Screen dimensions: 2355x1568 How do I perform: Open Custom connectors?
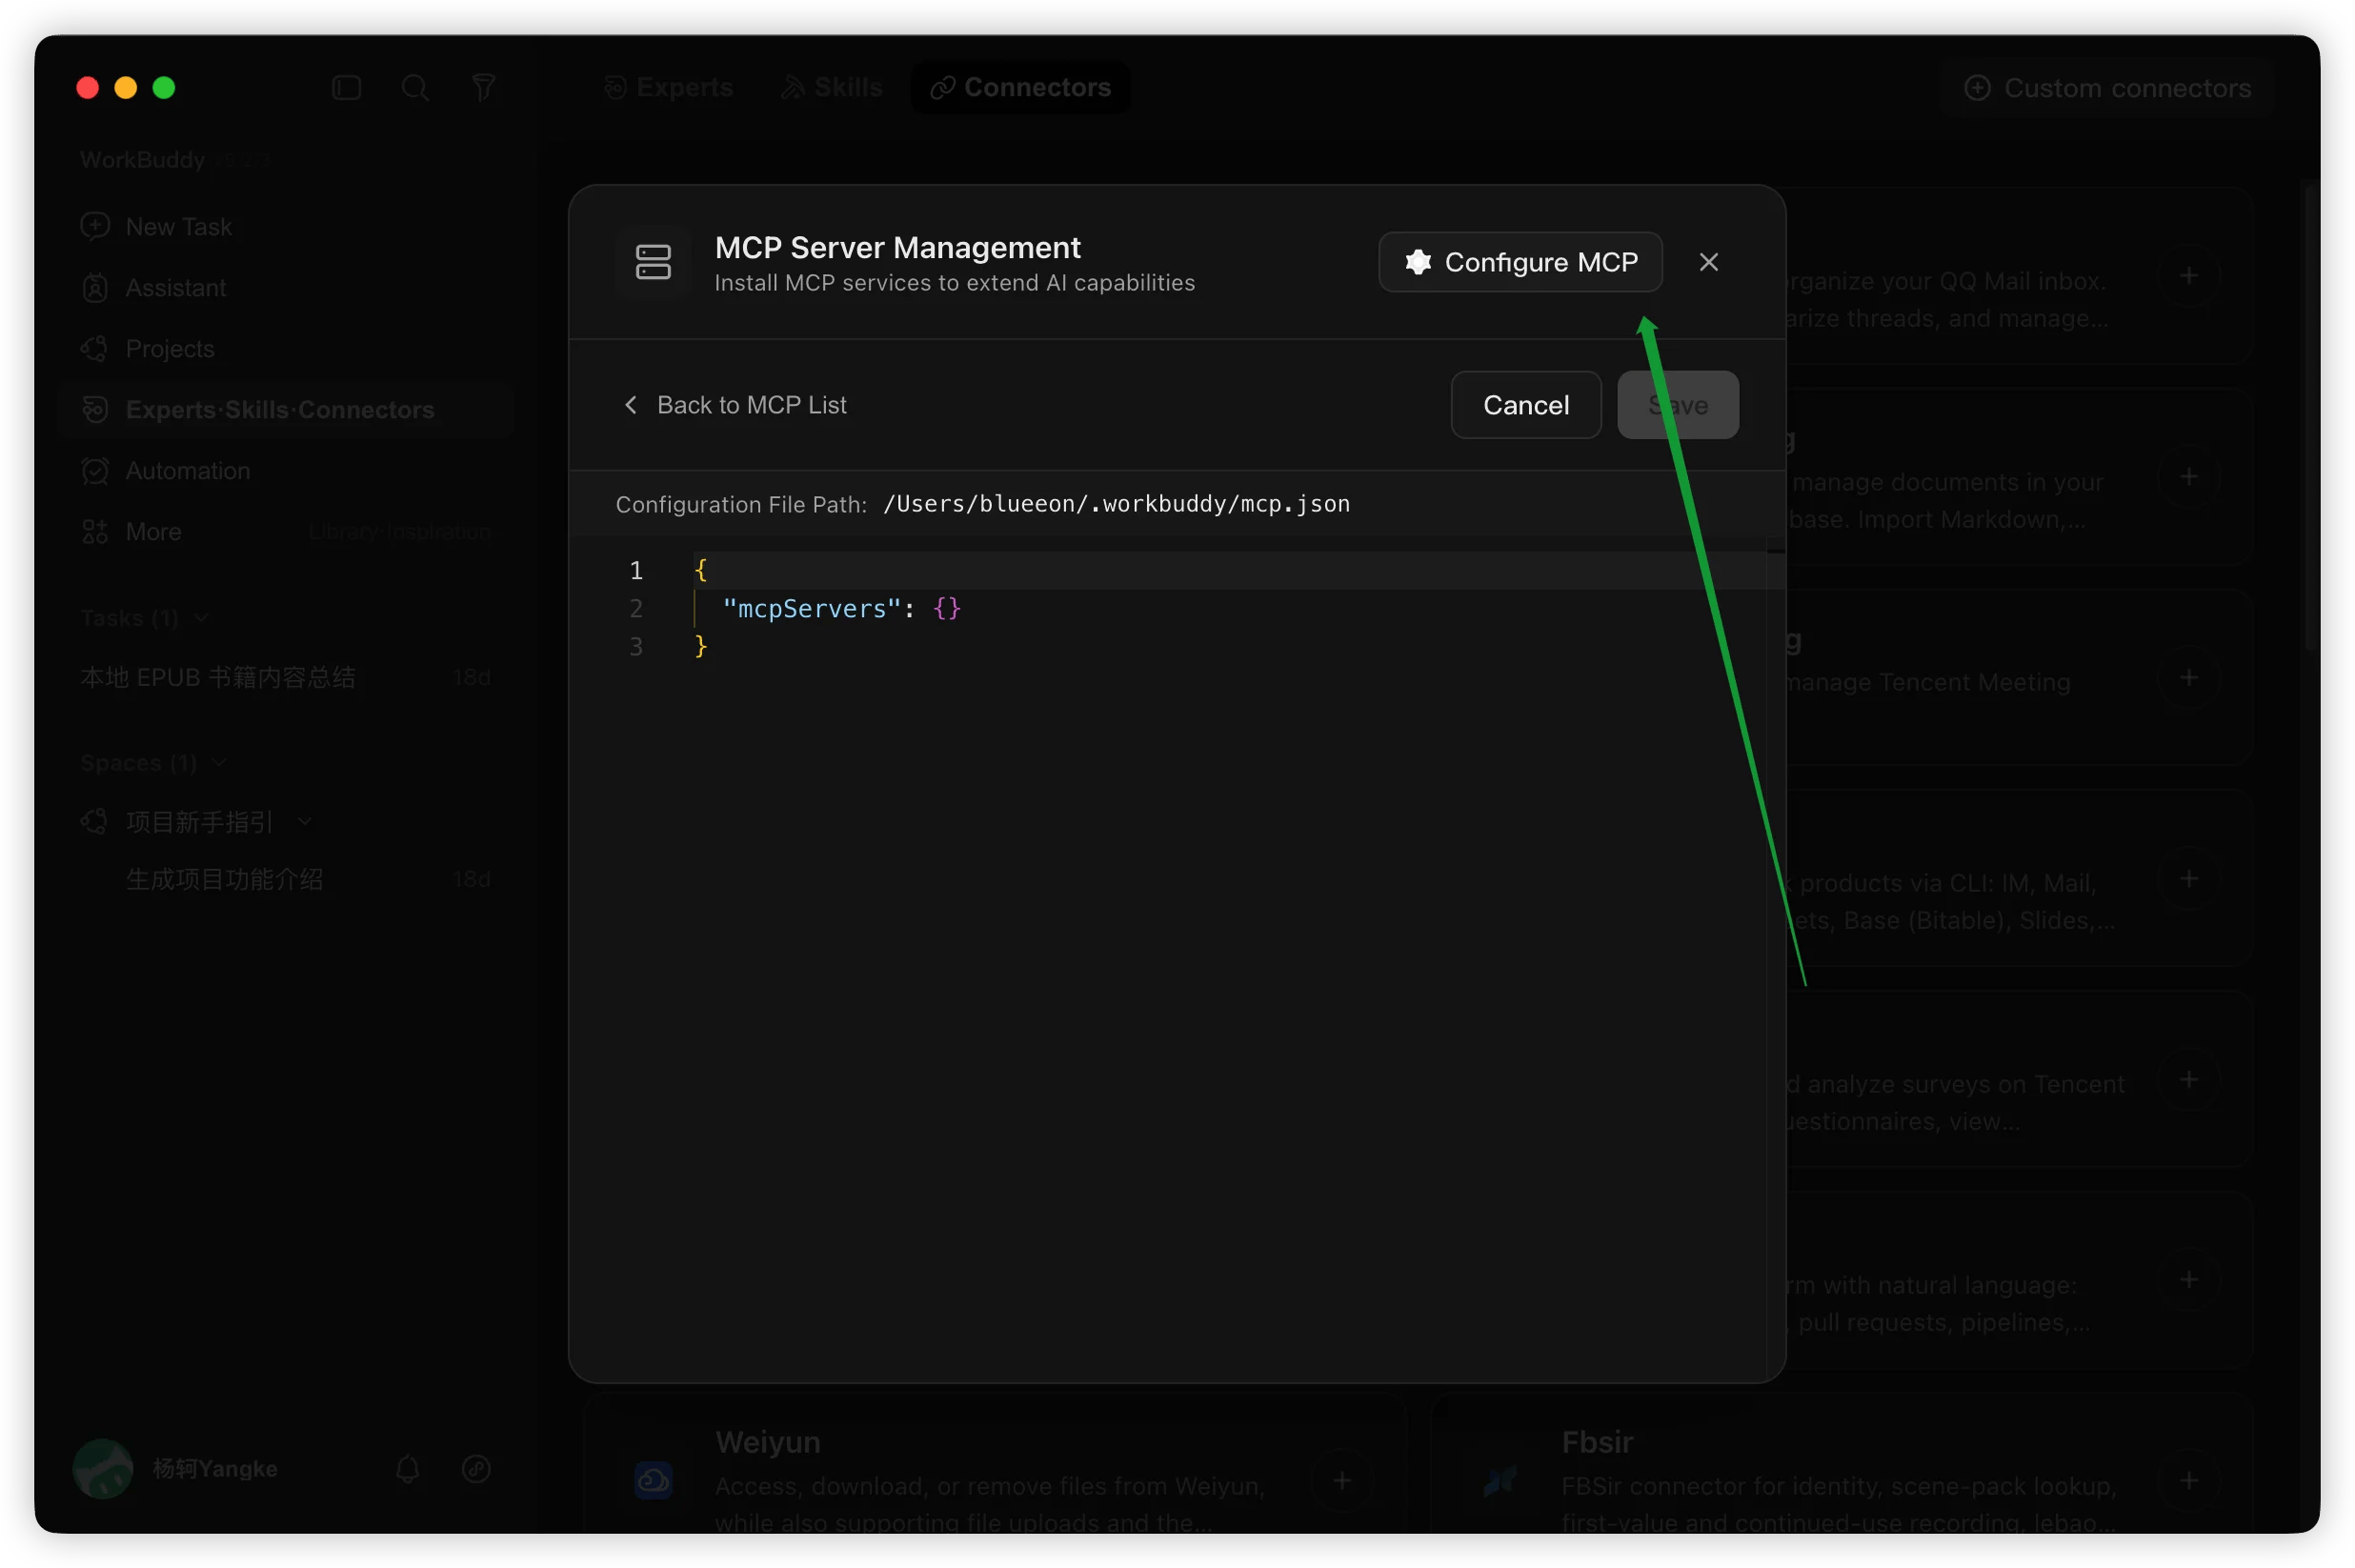pos(2107,88)
